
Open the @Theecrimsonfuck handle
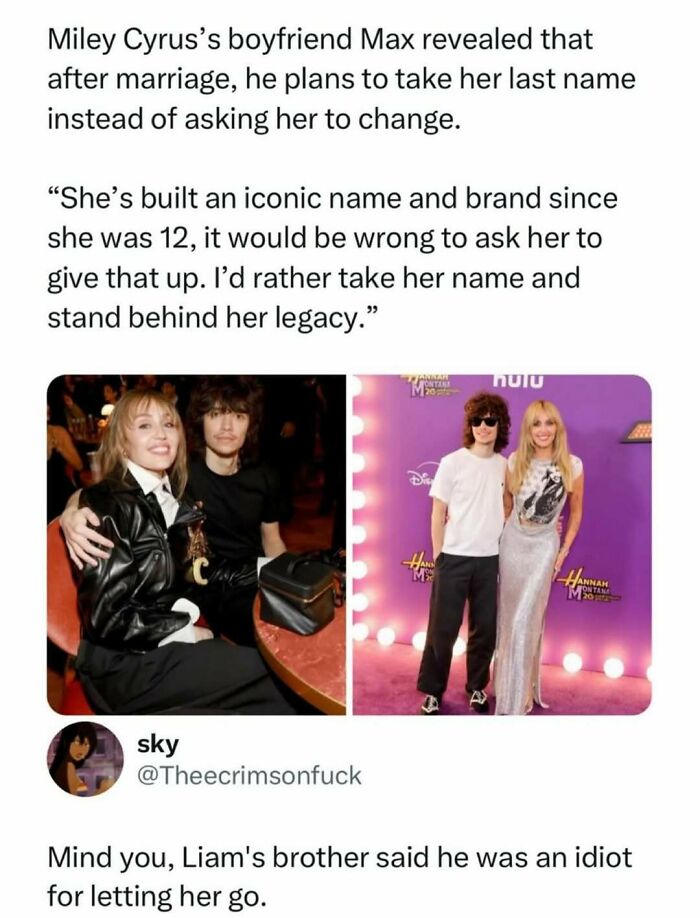point(249,775)
